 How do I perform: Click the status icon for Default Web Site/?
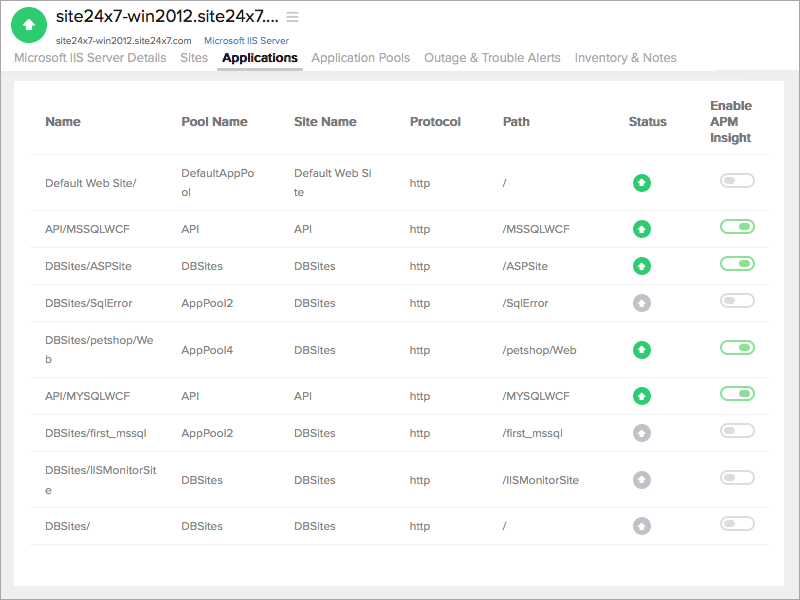641,182
